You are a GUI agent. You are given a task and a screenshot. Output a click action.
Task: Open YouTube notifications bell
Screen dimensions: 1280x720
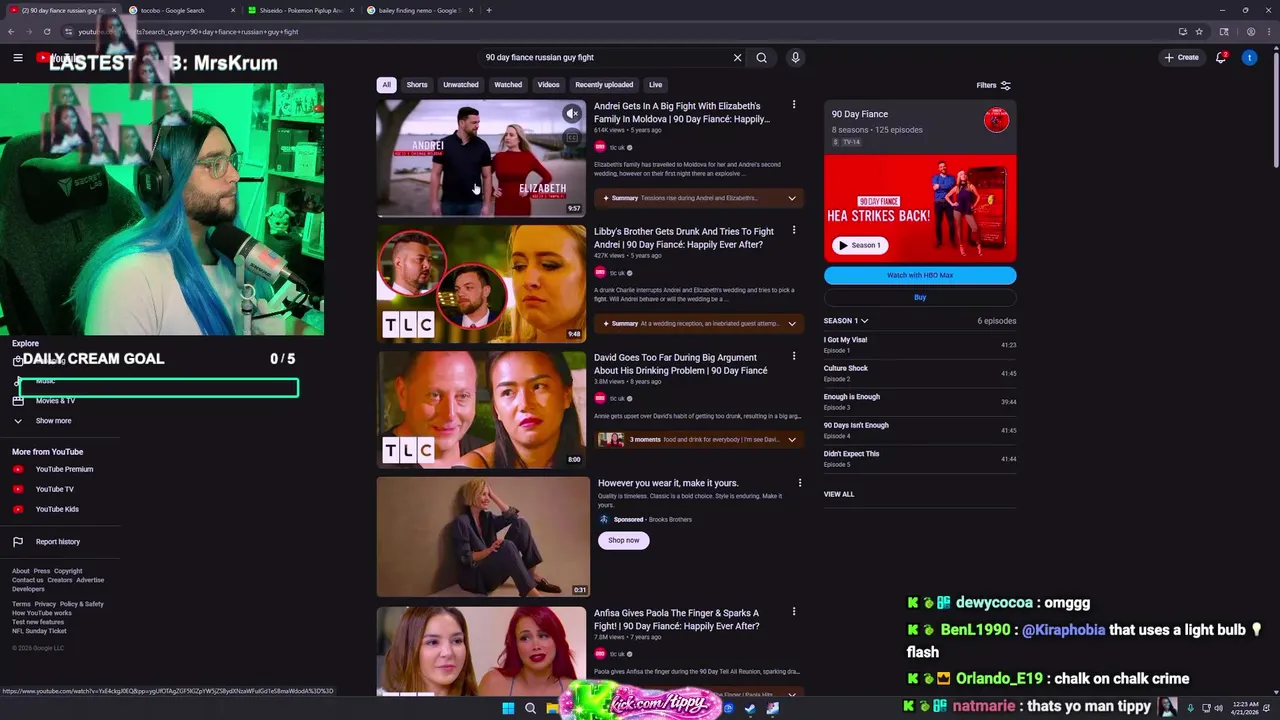point(1221,58)
